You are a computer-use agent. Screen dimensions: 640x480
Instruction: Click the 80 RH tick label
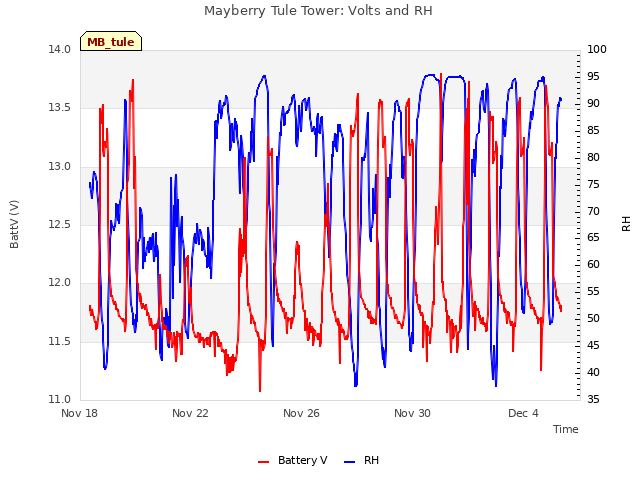pos(593,157)
